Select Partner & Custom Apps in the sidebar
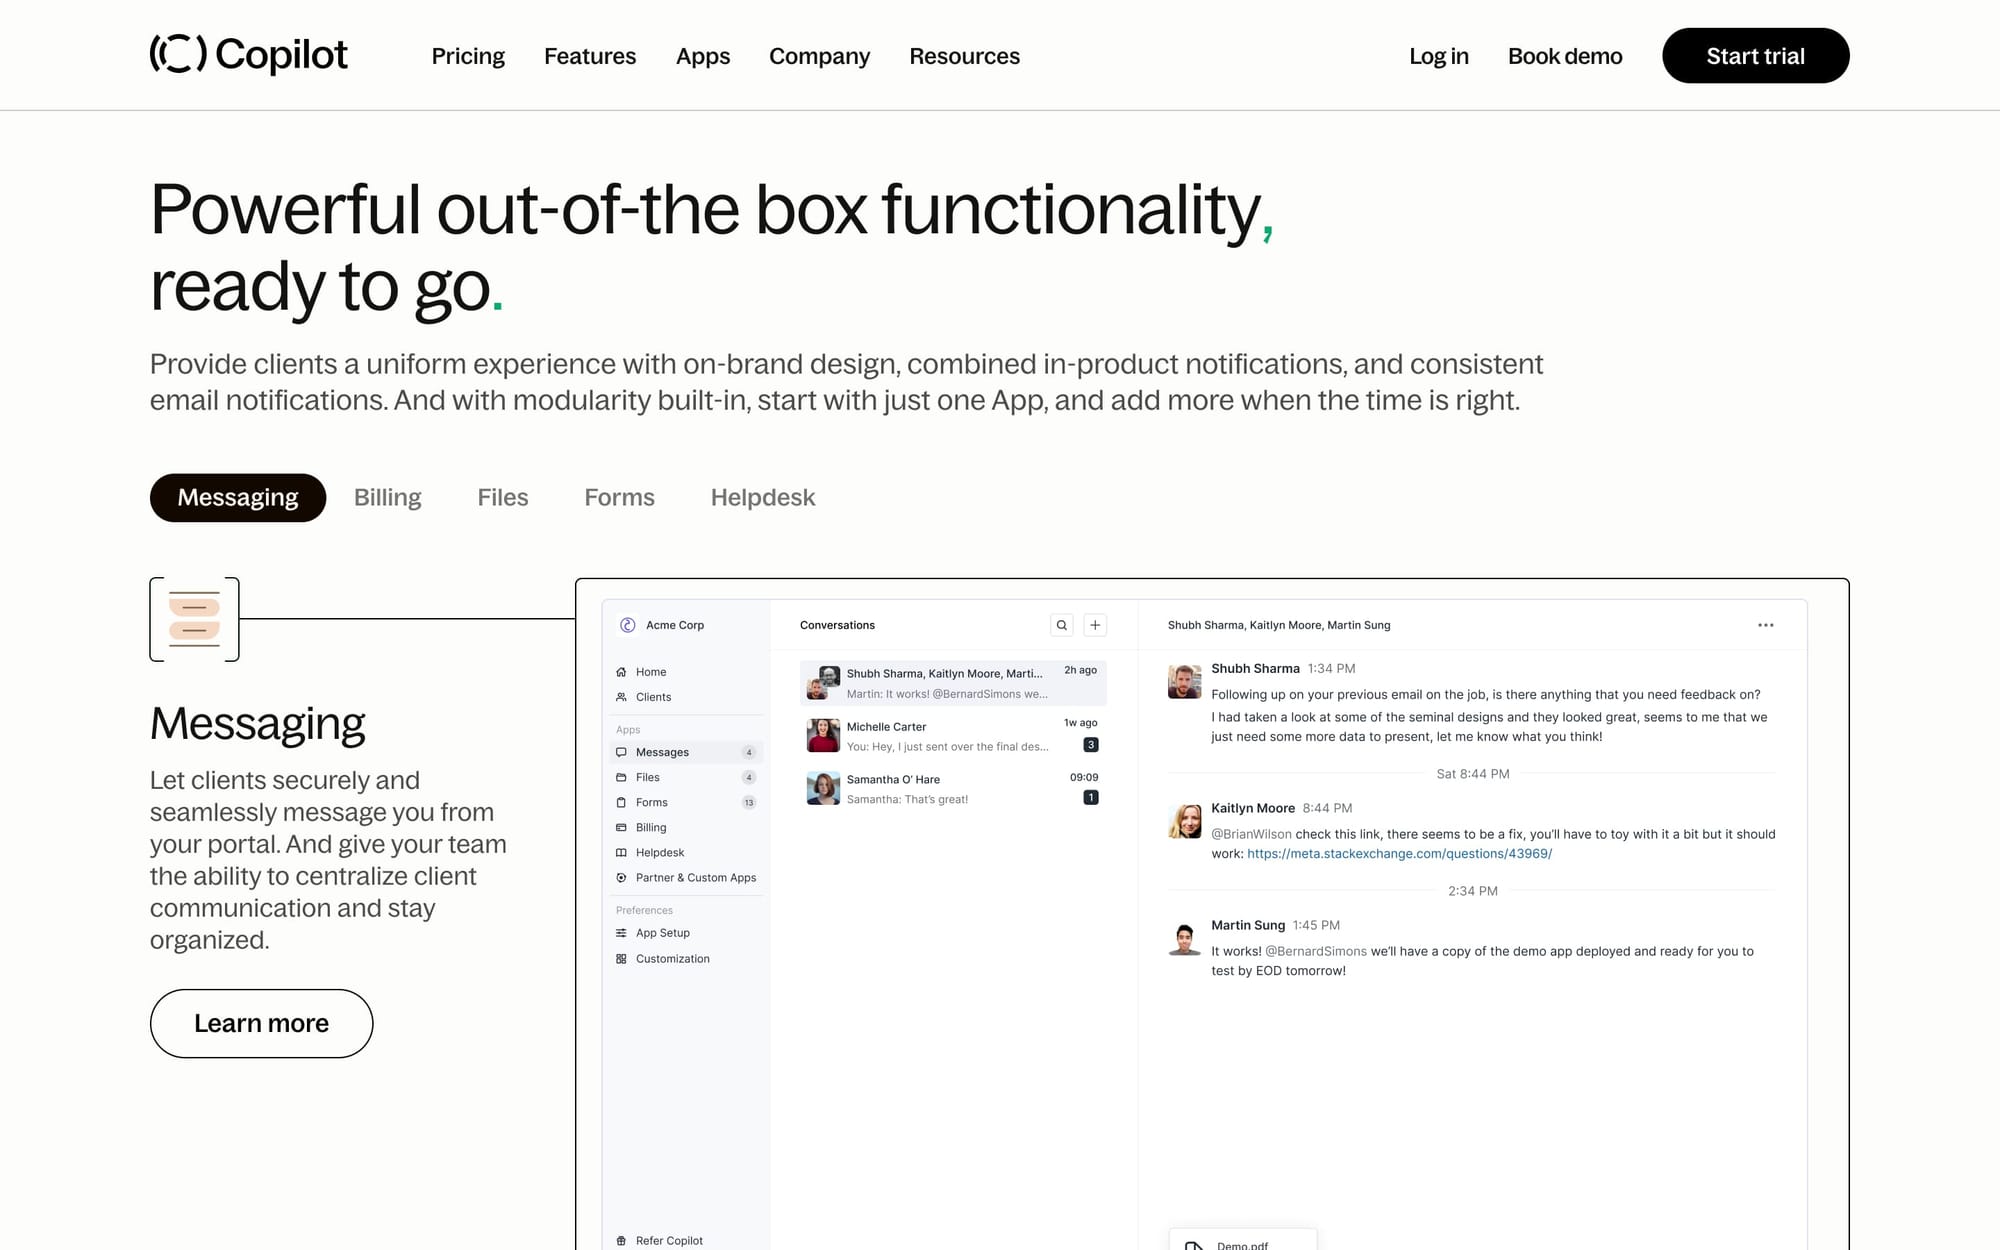 [696, 877]
